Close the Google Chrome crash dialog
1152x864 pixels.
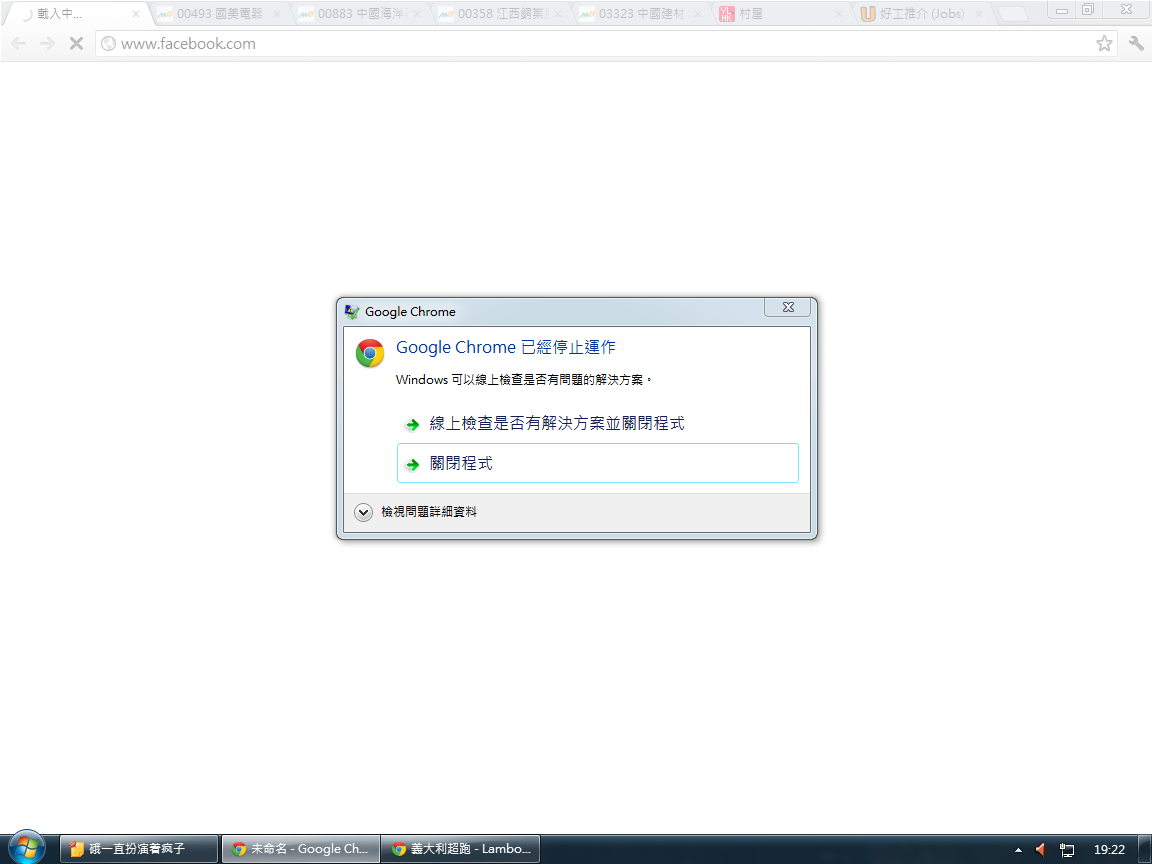pyautogui.click(x=788, y=307)
